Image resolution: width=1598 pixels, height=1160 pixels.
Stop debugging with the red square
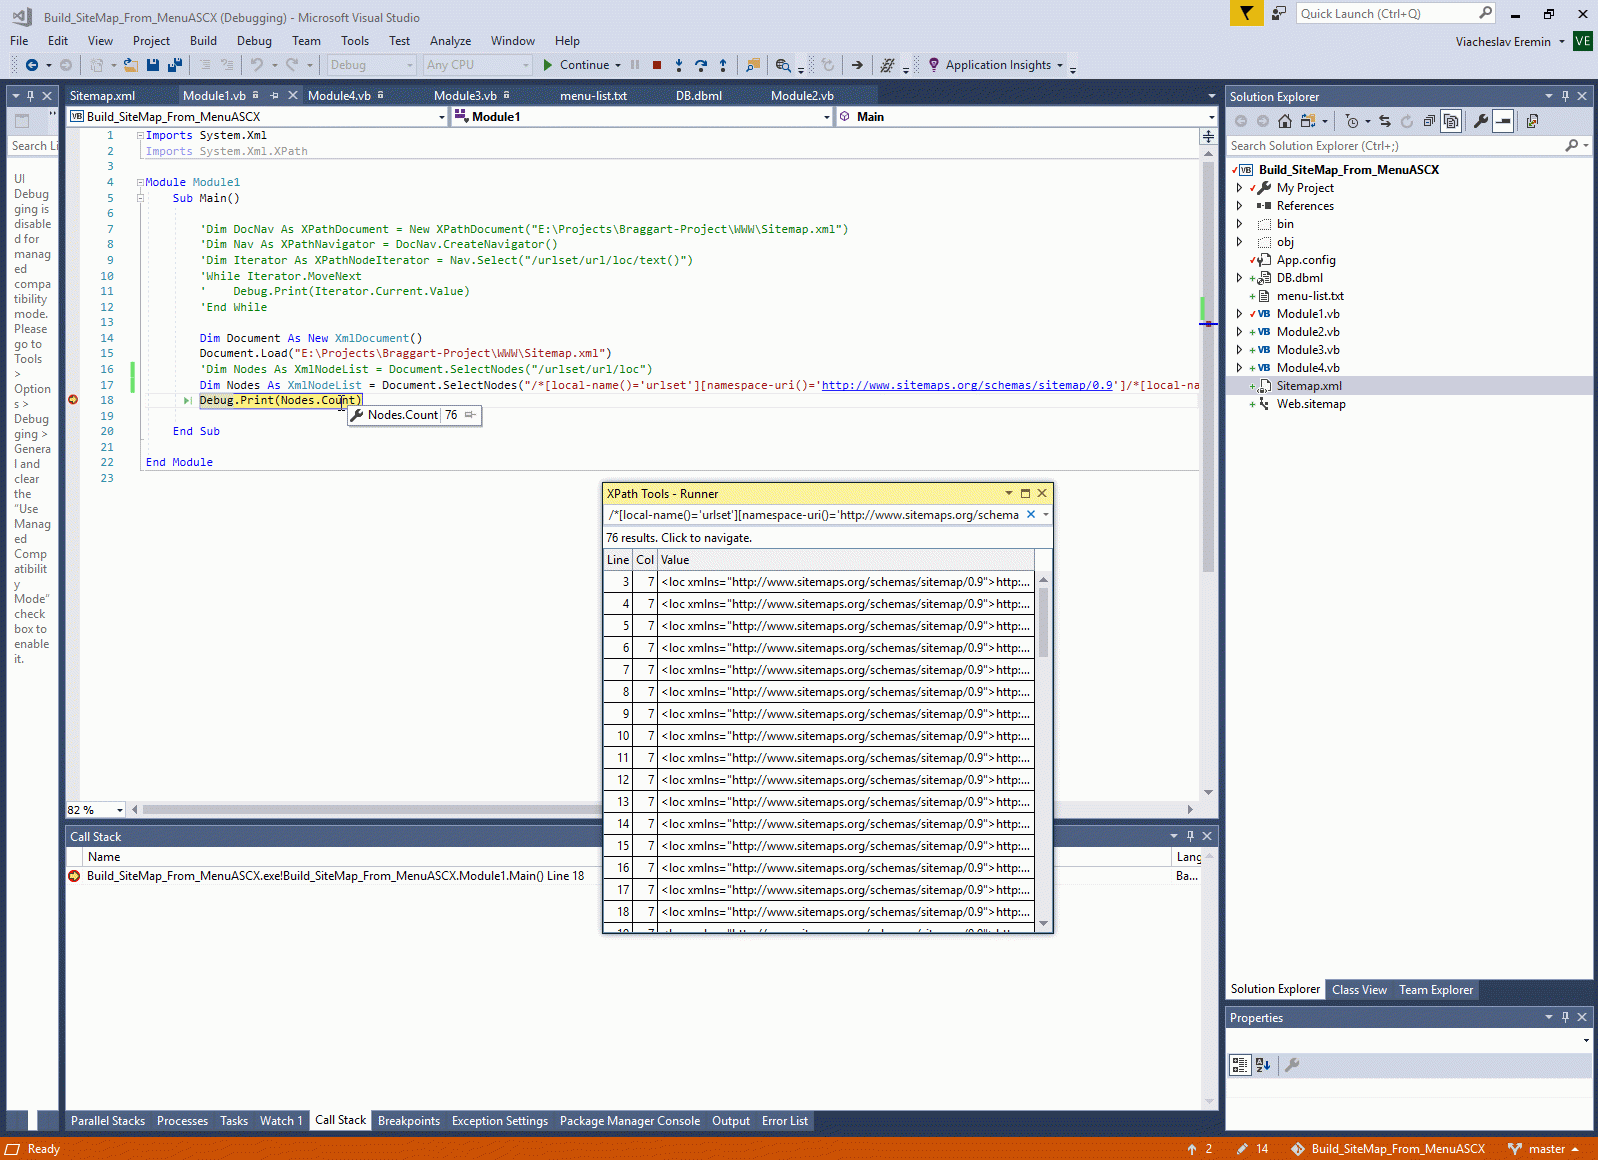tap(657, 65)
